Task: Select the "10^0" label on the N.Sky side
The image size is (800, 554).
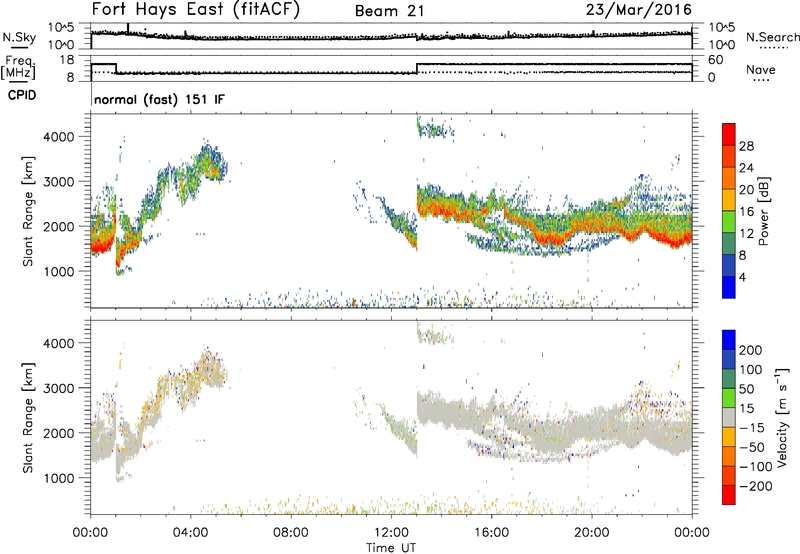Action: 61,45
